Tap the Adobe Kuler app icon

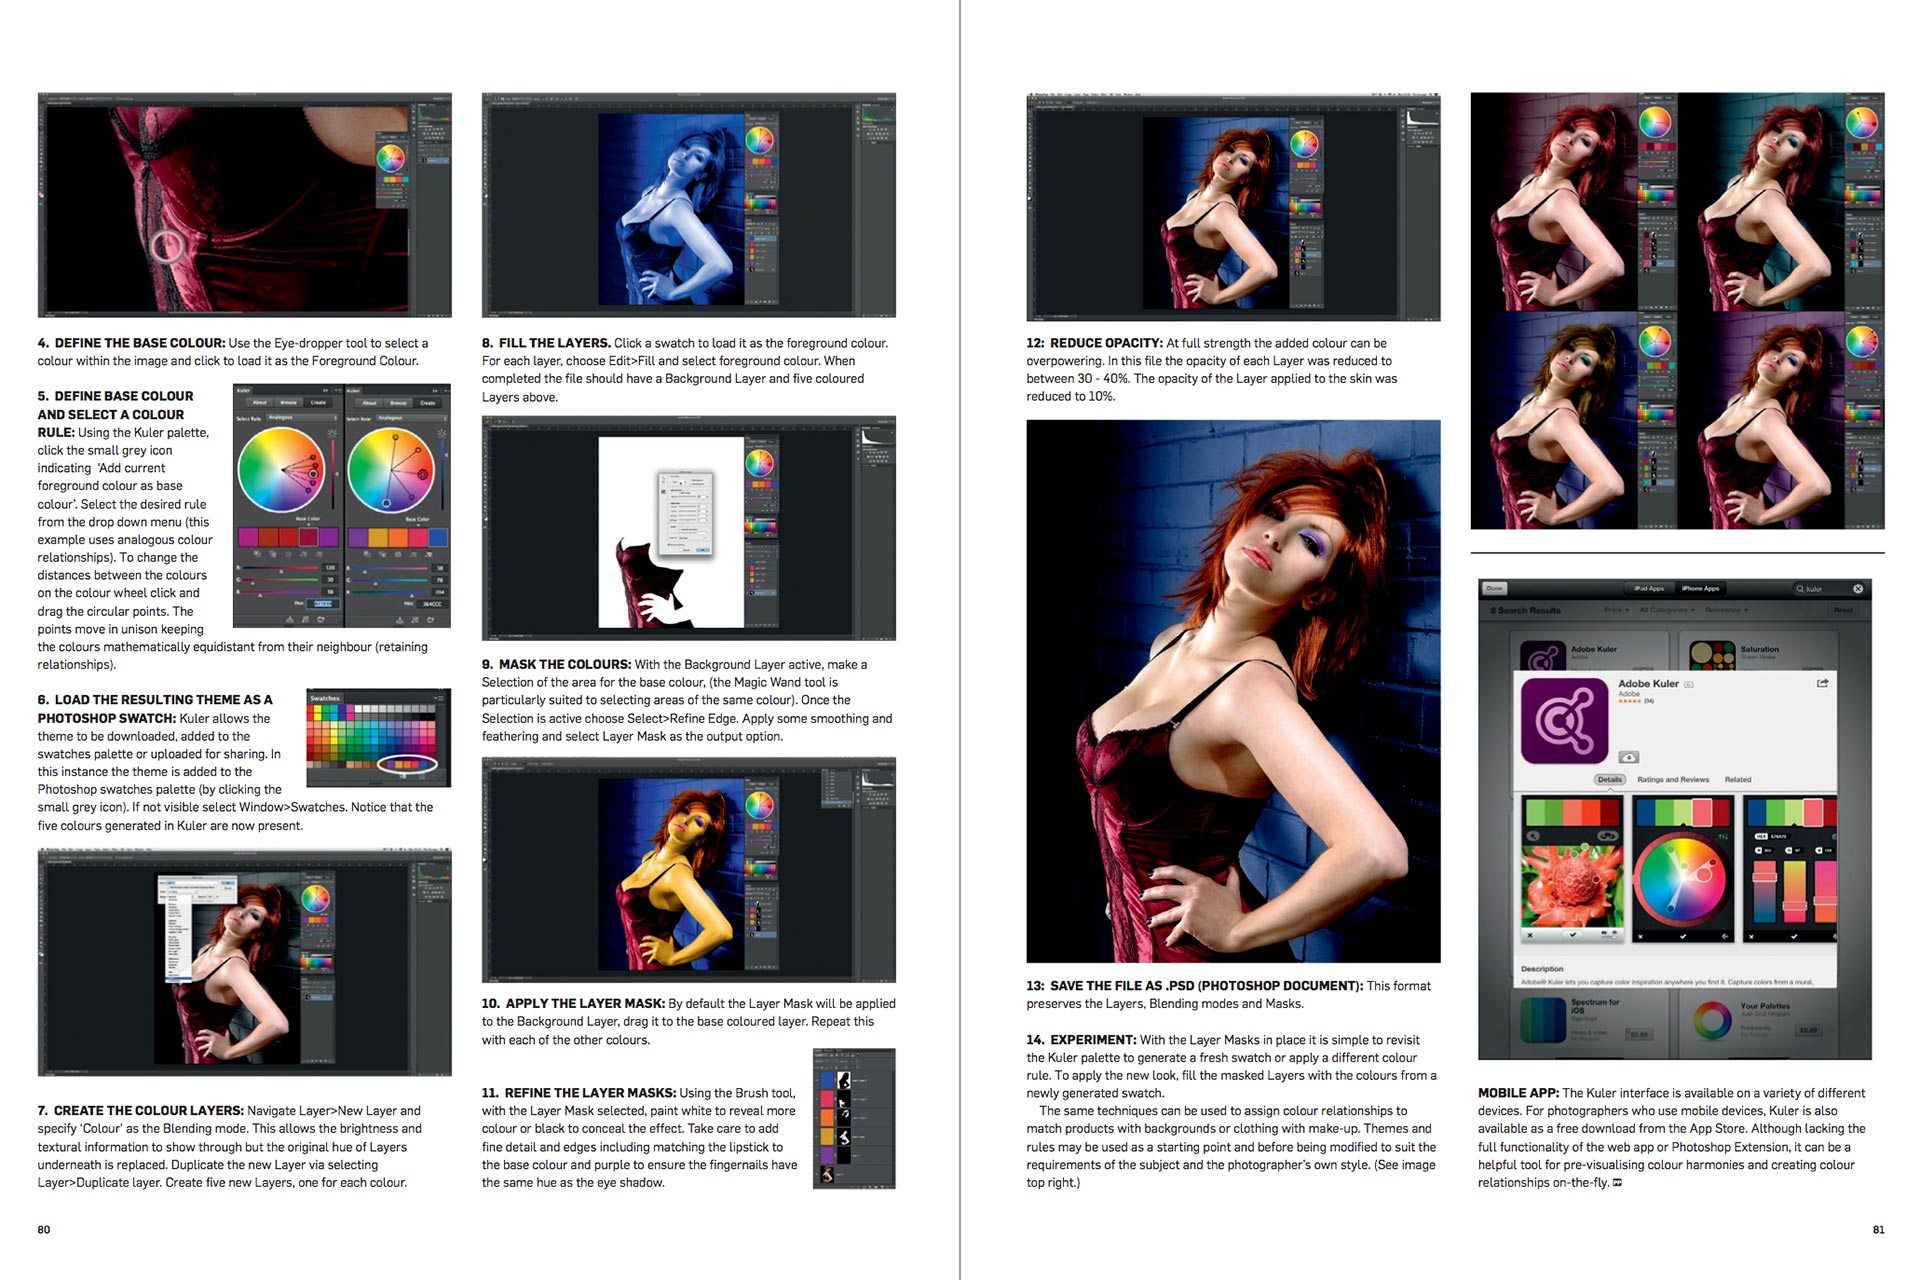click(1564, 721)
